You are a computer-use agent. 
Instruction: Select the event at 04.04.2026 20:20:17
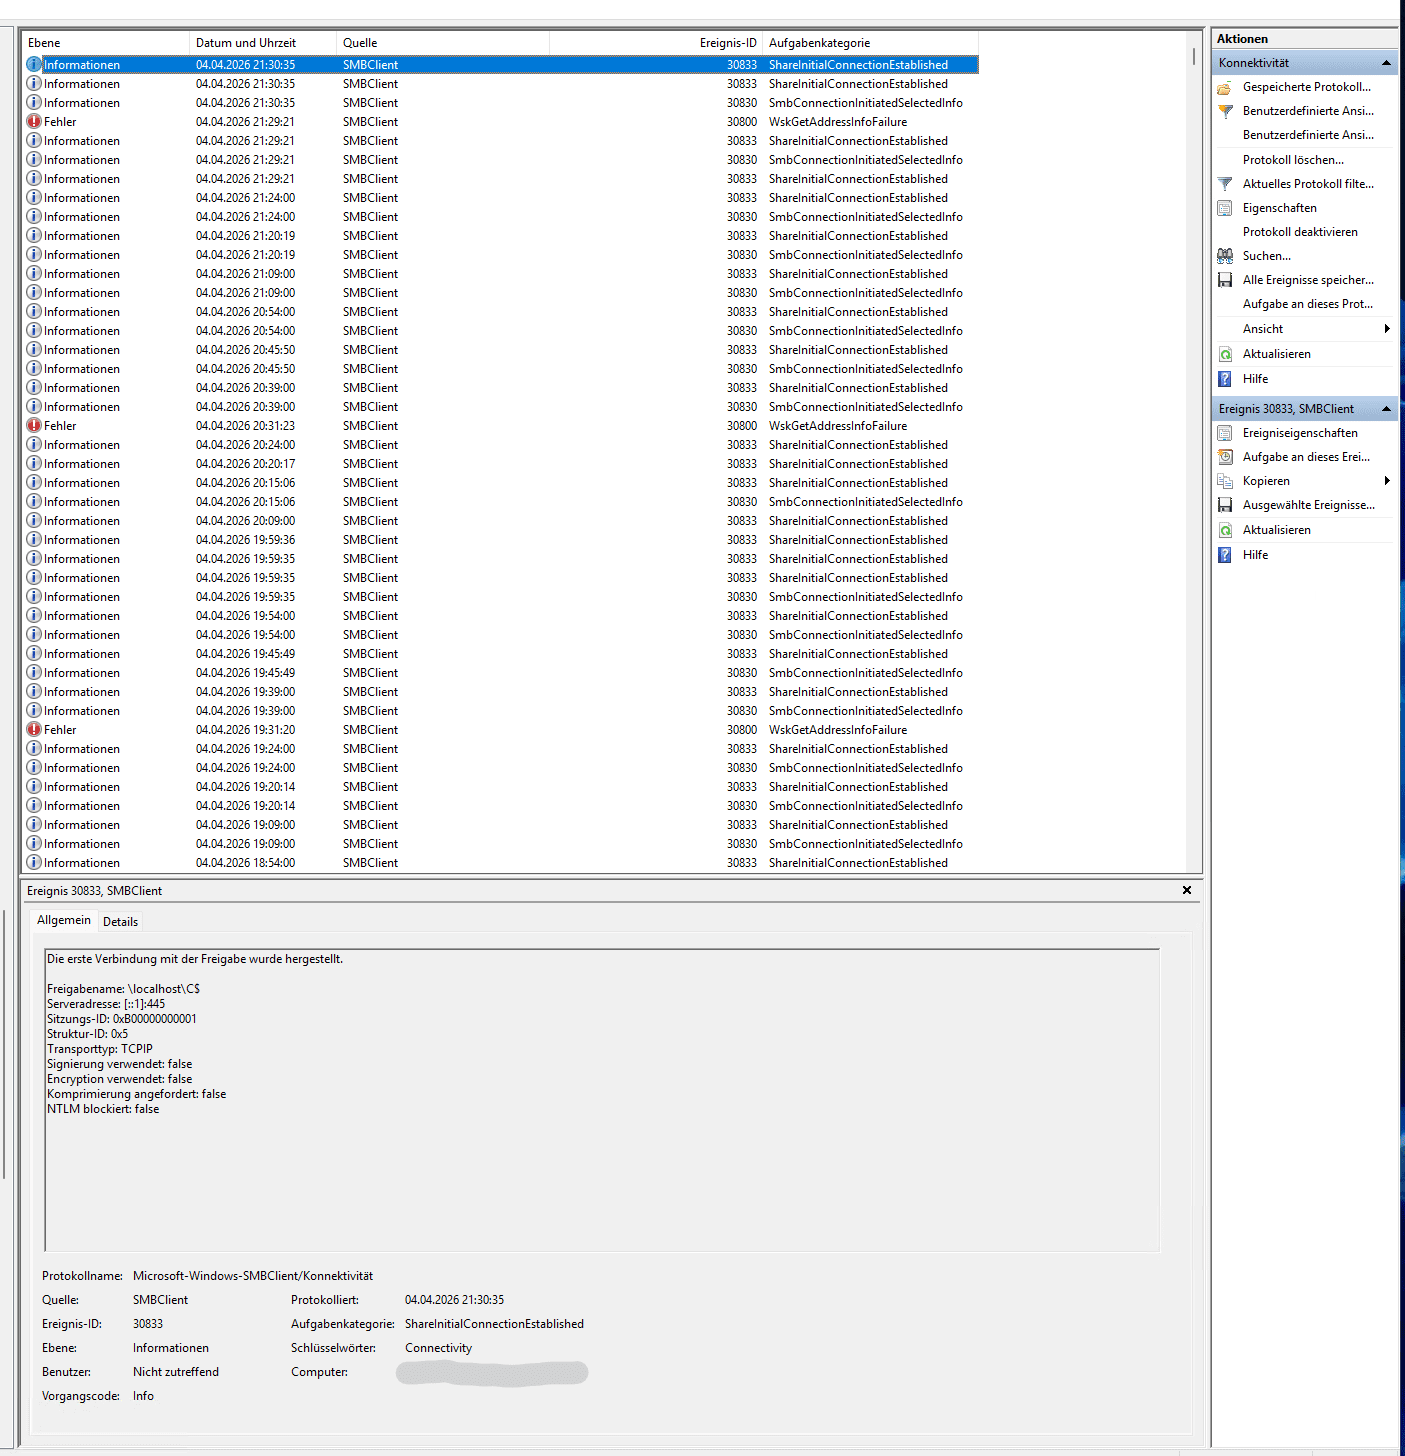tap(501, 464)
